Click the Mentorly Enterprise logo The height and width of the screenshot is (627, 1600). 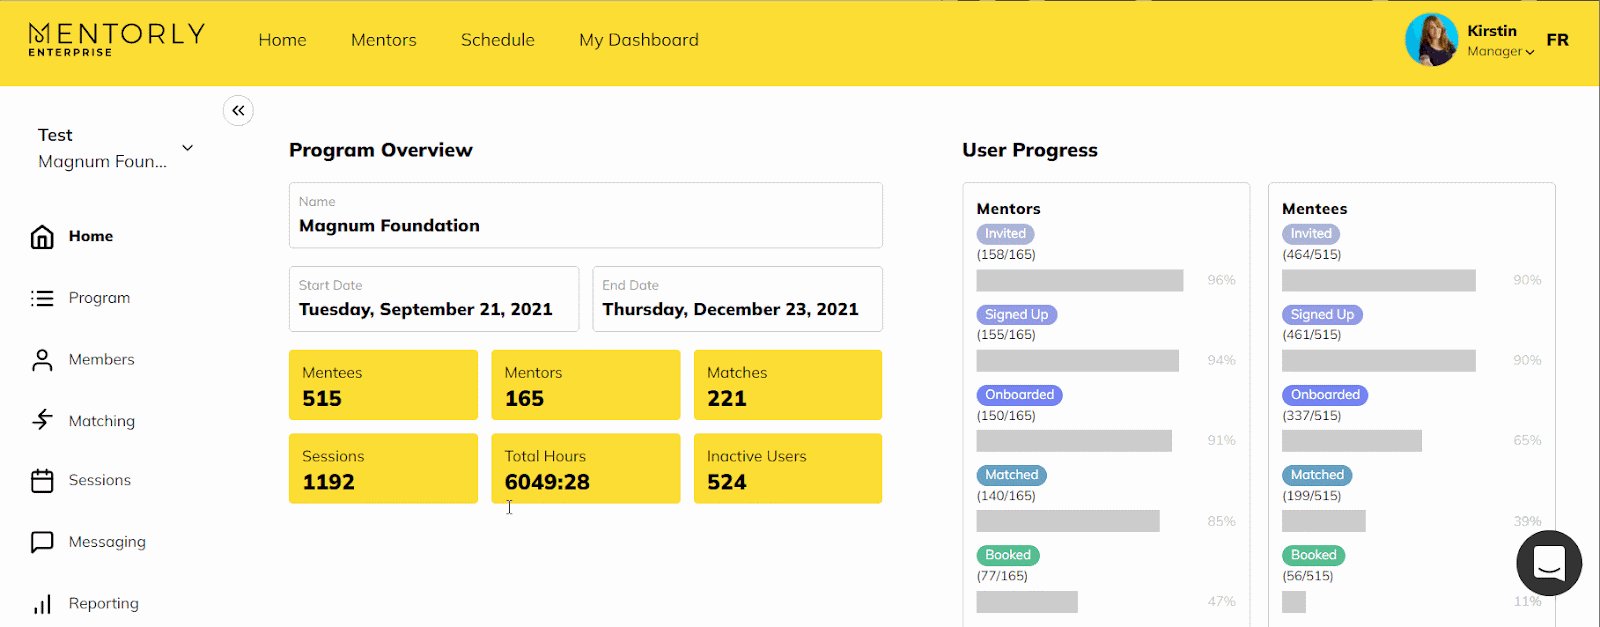click(x=116, y=40)
